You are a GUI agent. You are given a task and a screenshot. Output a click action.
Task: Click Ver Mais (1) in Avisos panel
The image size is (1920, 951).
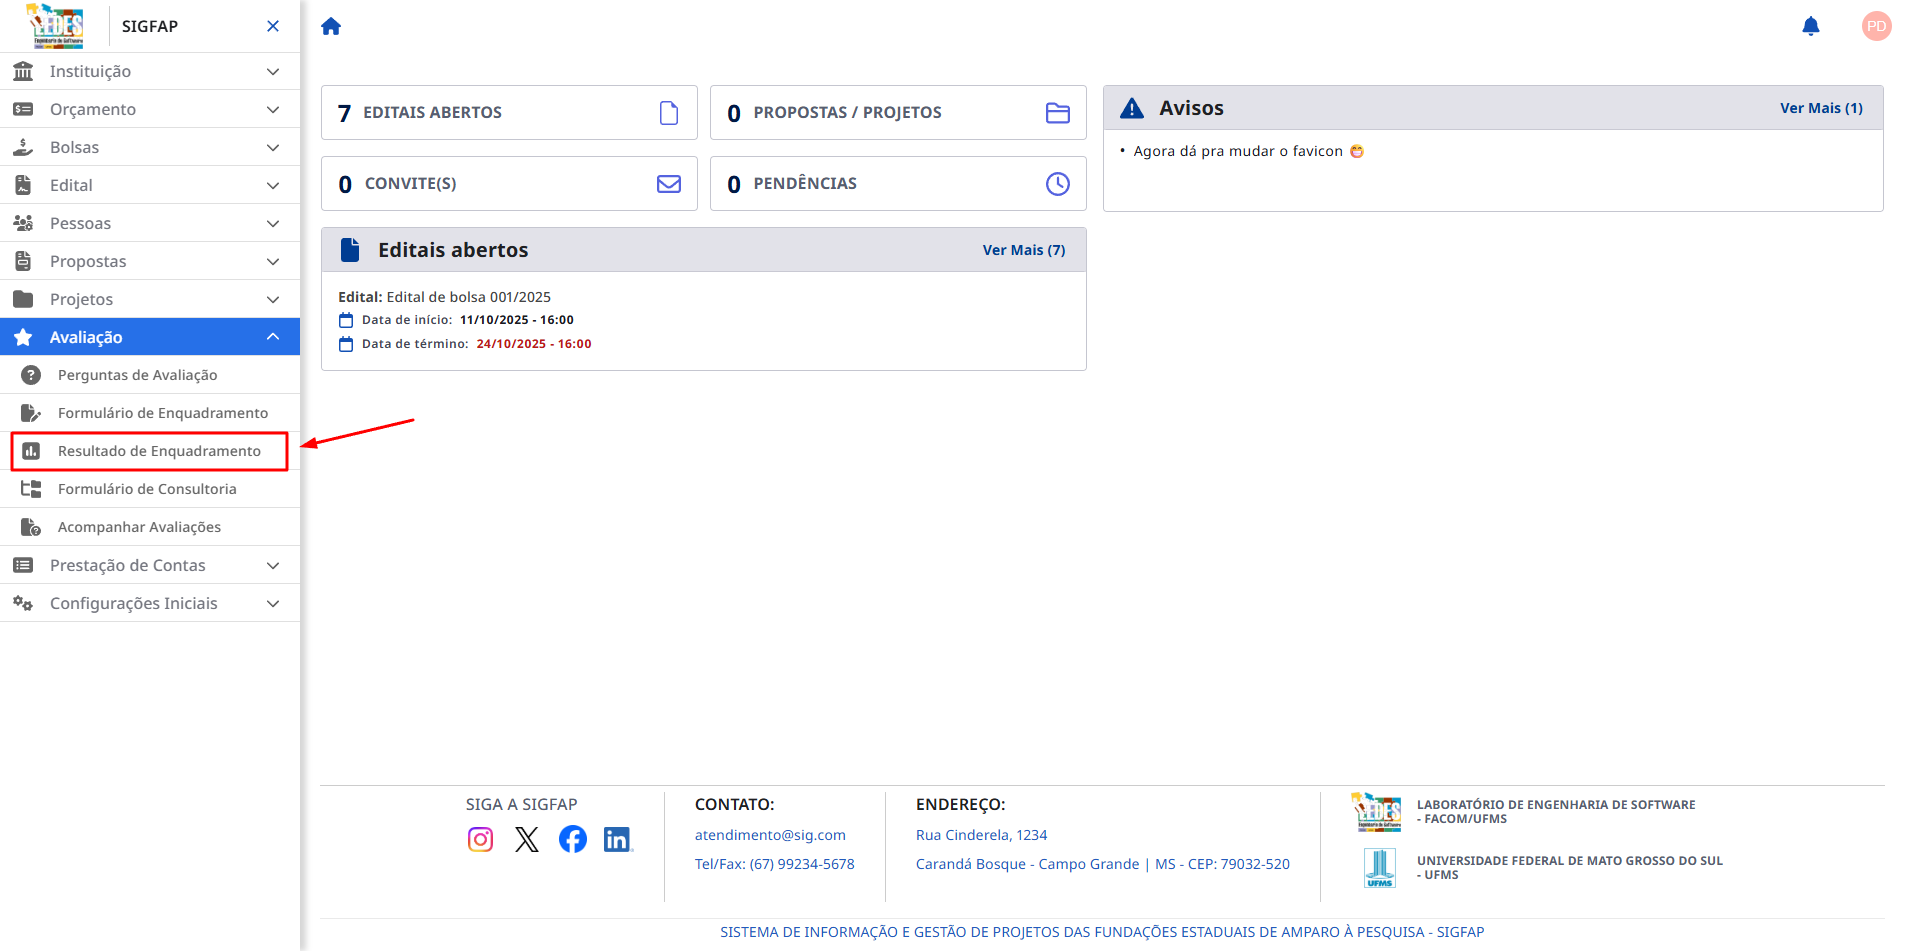1820,108
